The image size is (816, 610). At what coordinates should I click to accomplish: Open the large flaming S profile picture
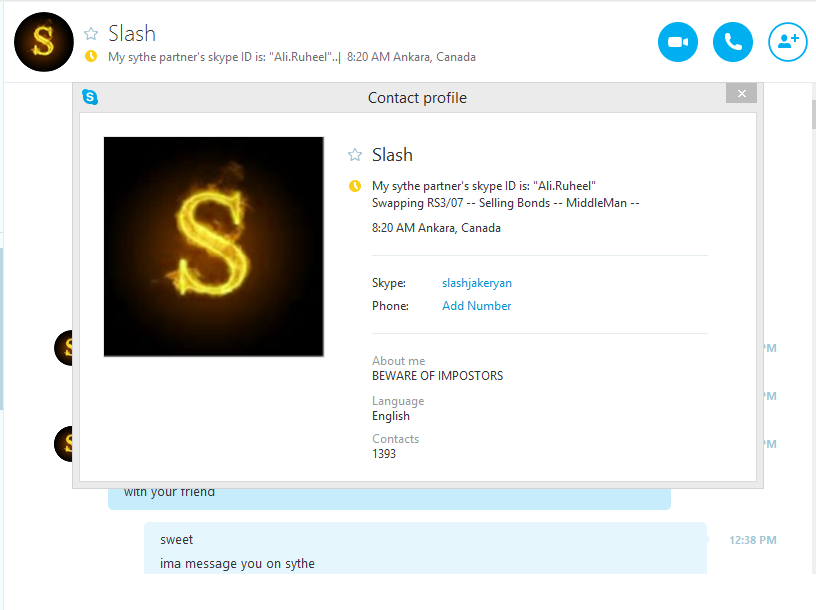pos(214,246)
